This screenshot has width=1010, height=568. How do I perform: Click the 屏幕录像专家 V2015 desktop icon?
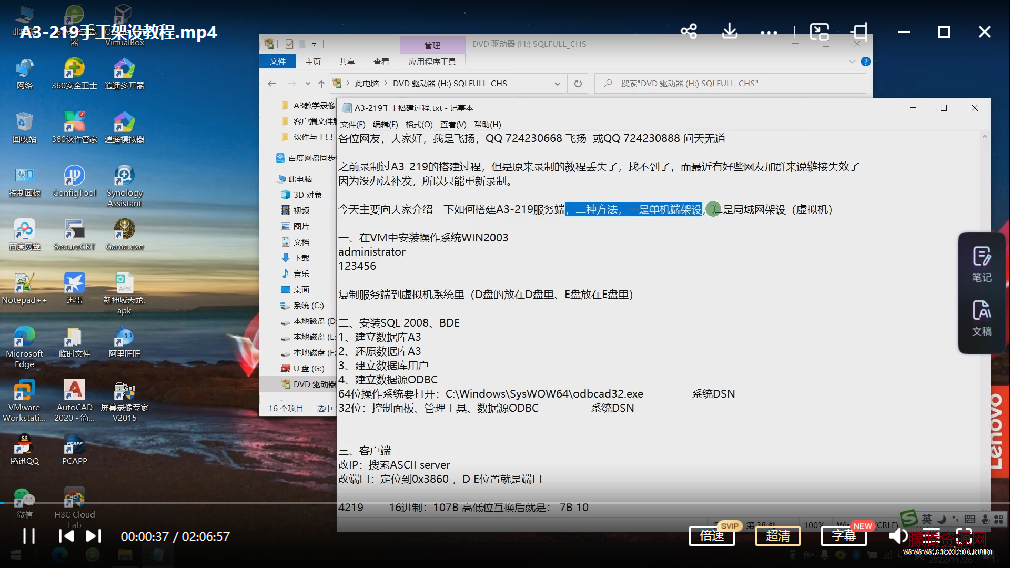pos(124,401)
